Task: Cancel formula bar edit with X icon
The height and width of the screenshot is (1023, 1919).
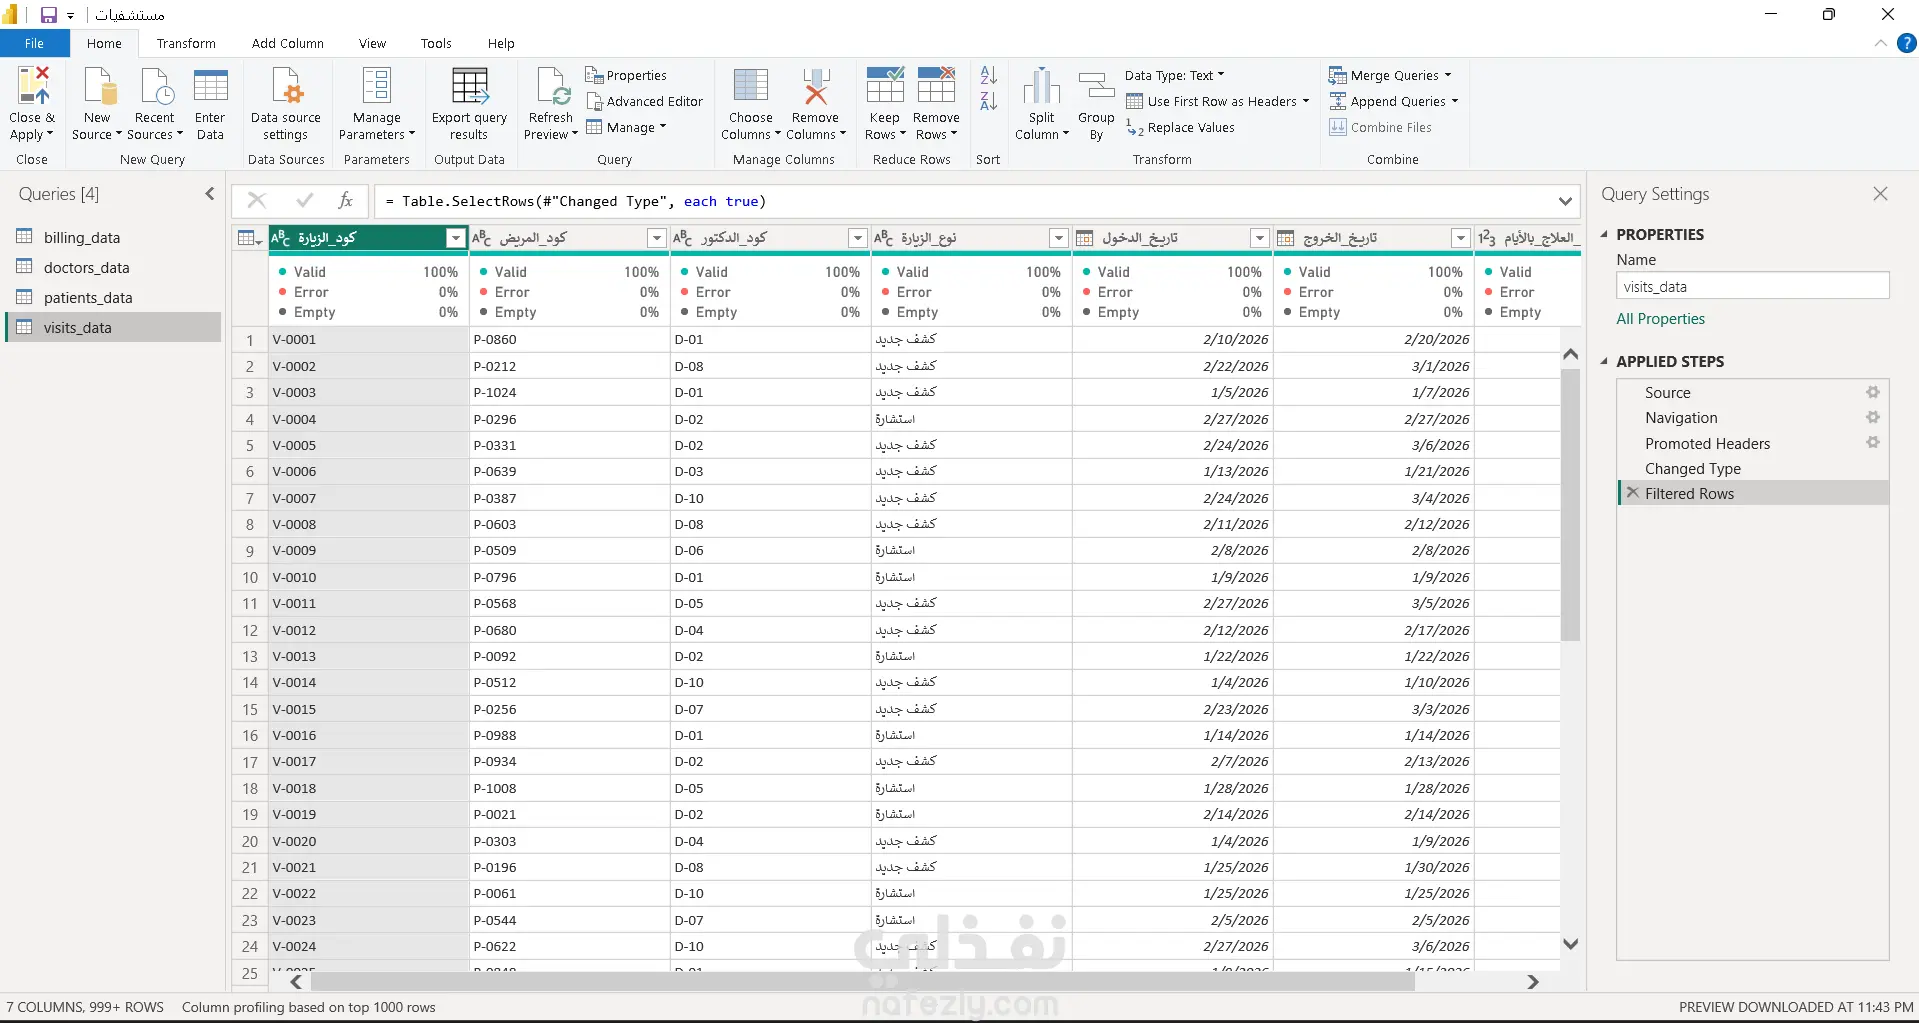Action: (x=257, y=200)
